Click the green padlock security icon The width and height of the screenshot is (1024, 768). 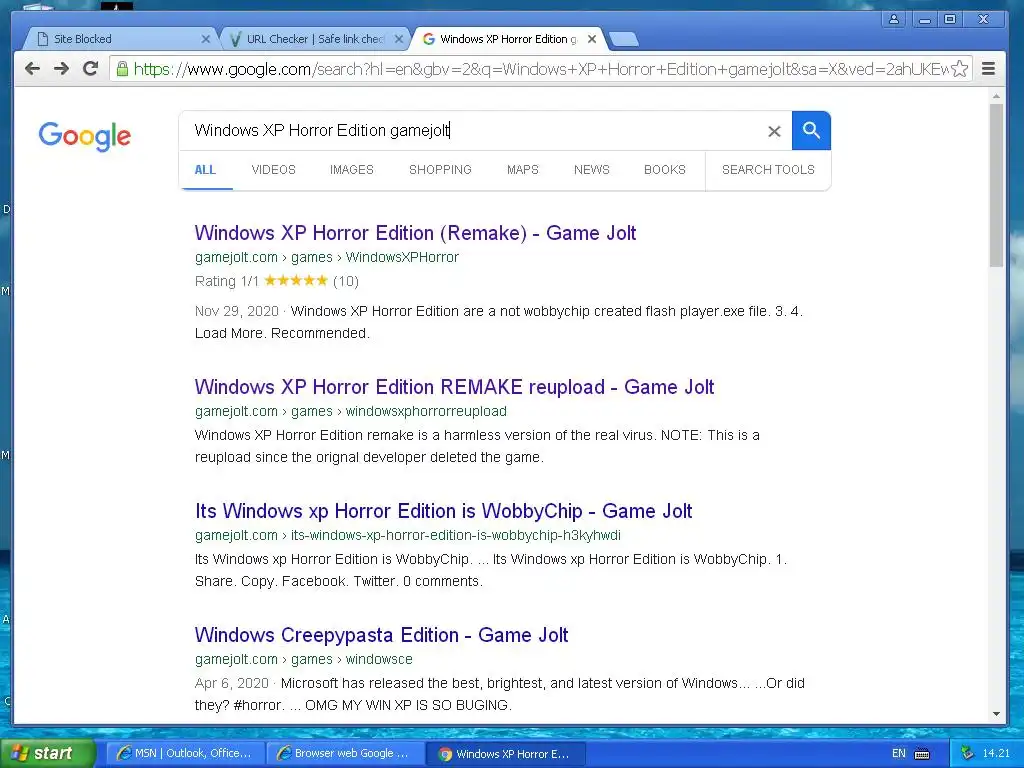coord(122,69)
